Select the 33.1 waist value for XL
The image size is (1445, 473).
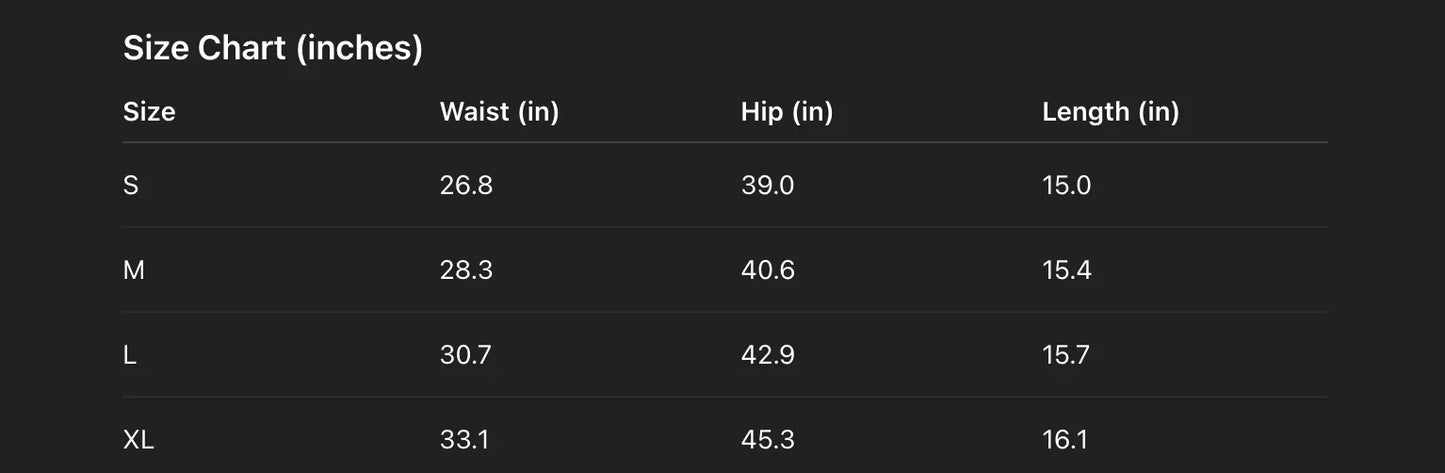465,439
